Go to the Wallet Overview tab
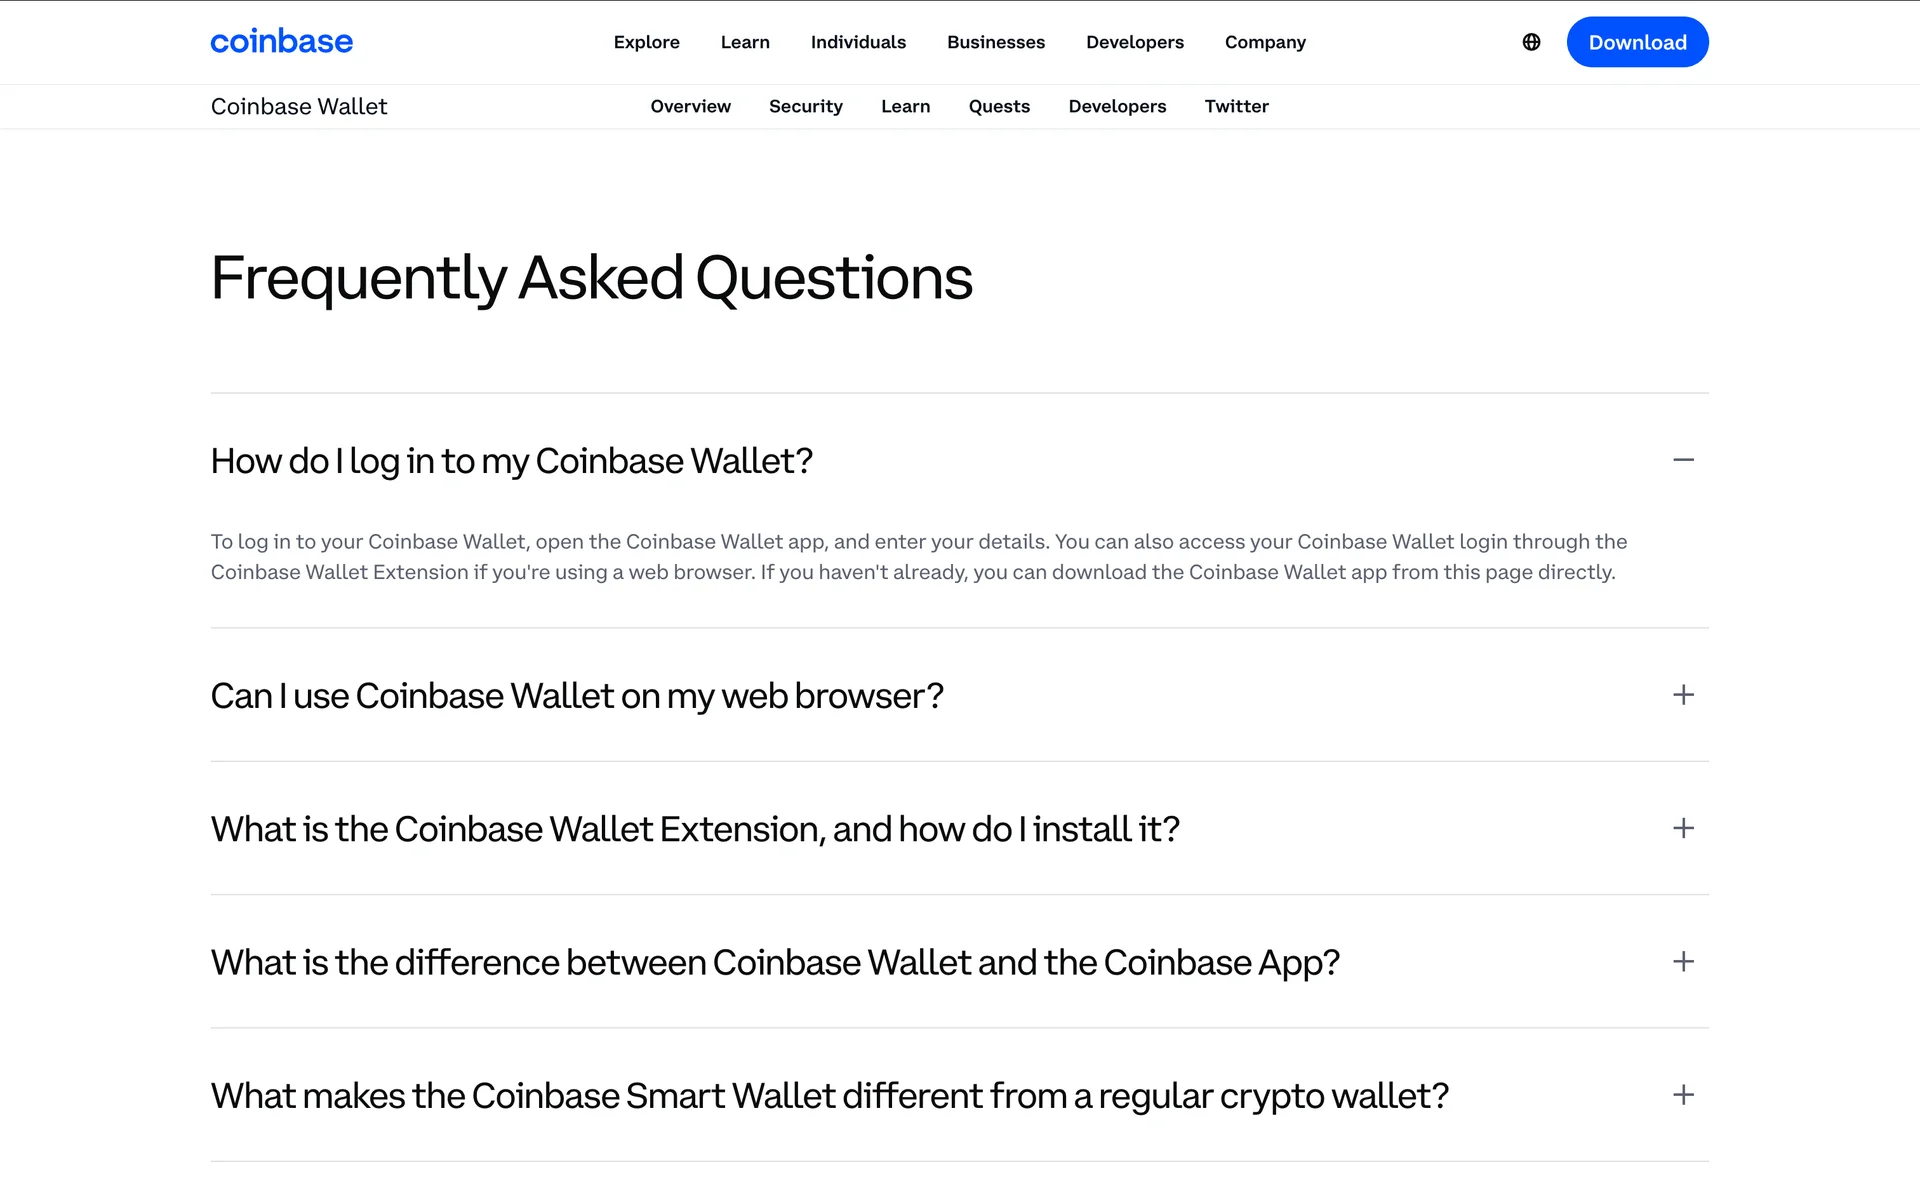Screen dimensions: 1920x1200 690,106
